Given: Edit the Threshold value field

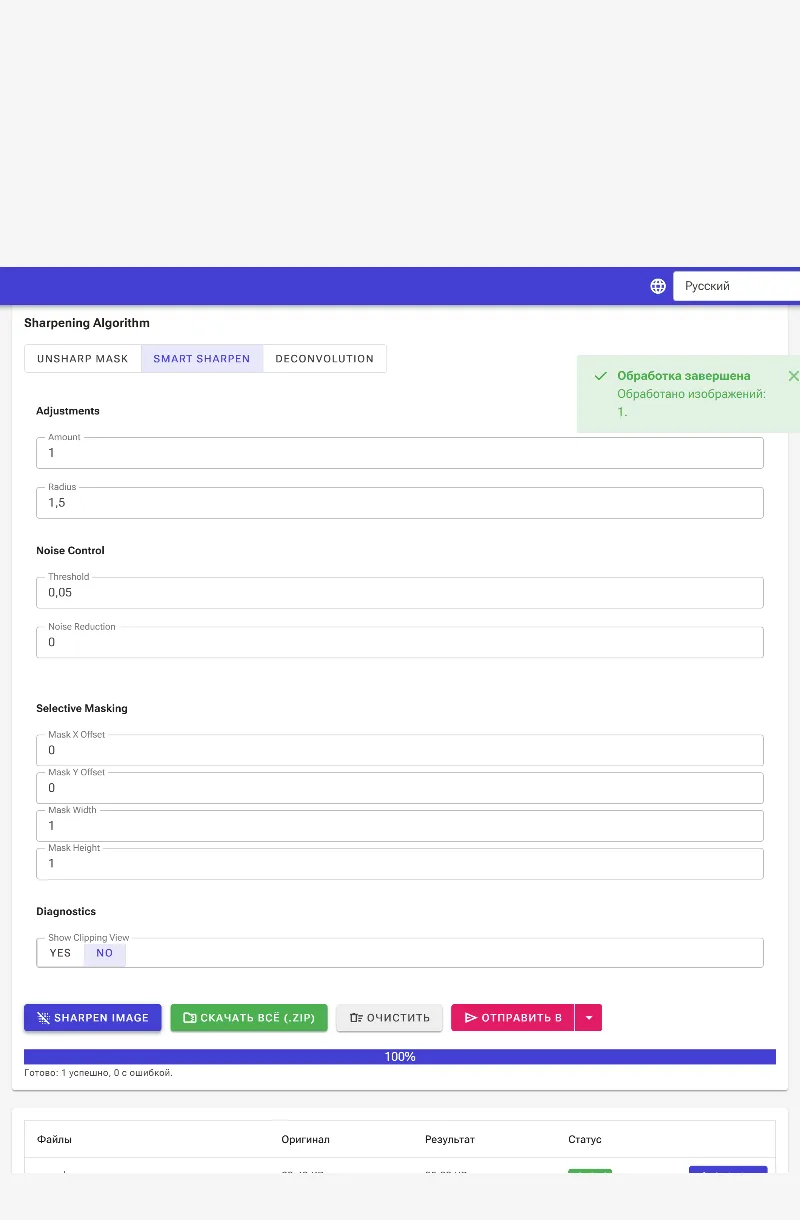Looking at the screenshot, I should (400, 592).
